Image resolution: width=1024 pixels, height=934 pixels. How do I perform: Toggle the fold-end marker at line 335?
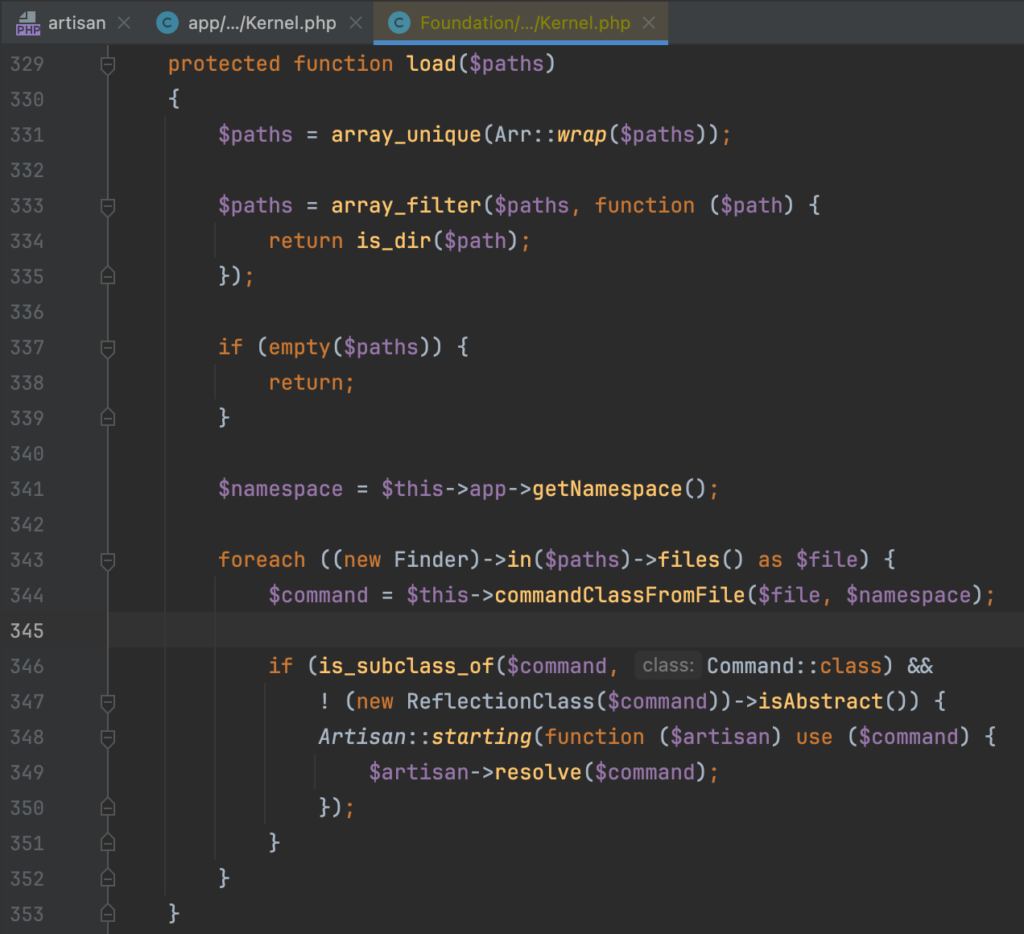coord(108,276)
